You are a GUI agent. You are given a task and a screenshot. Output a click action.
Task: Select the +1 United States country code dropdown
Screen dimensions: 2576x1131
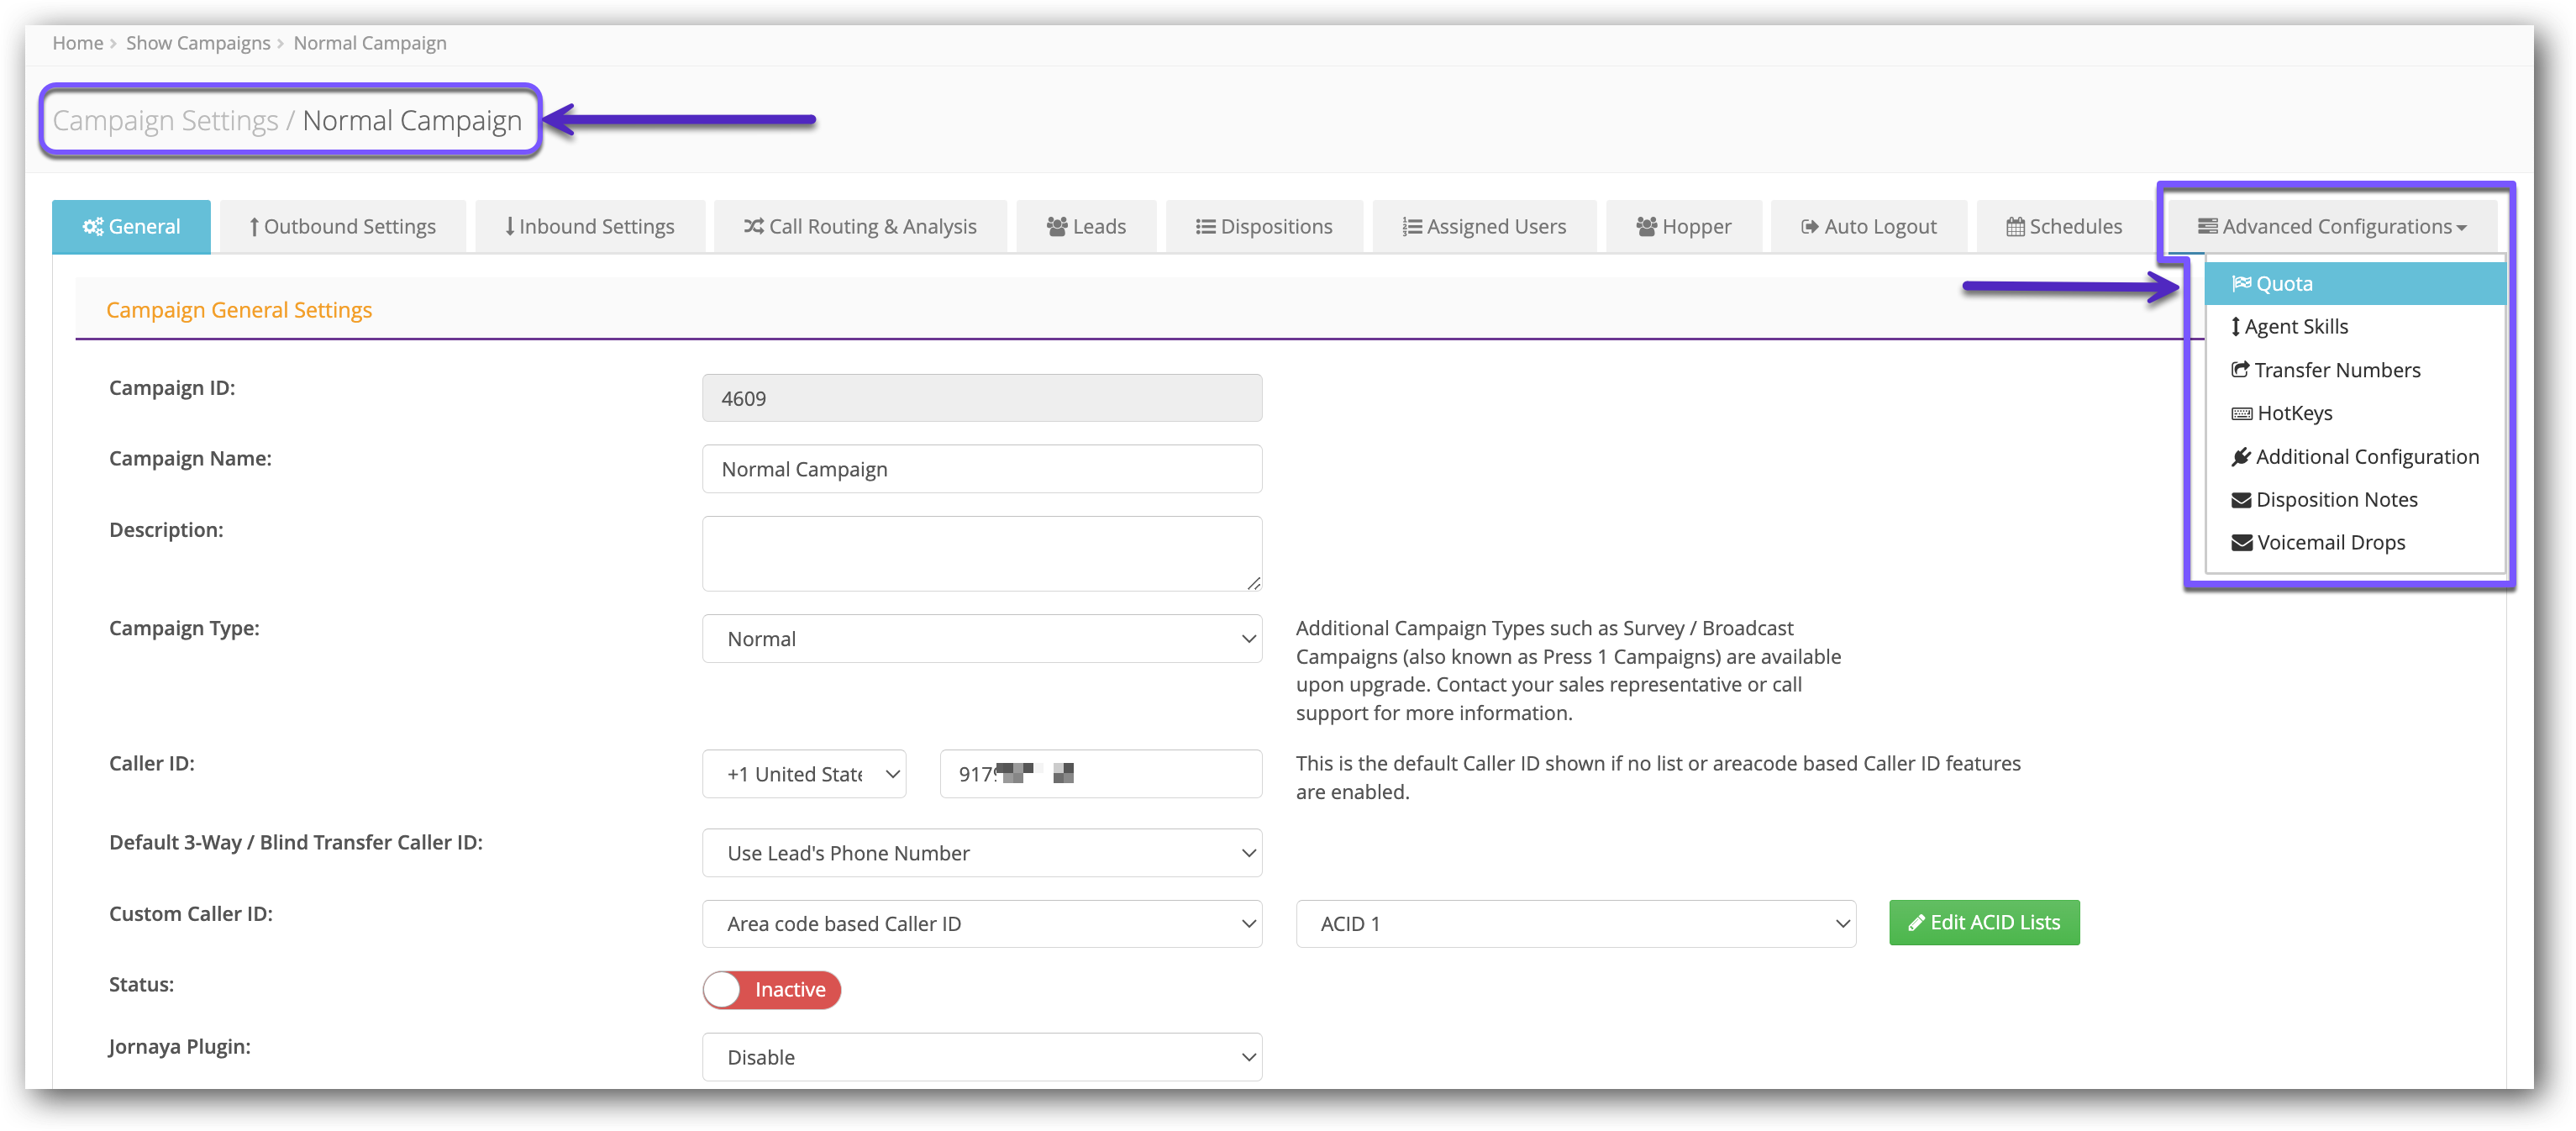(804, 774)
